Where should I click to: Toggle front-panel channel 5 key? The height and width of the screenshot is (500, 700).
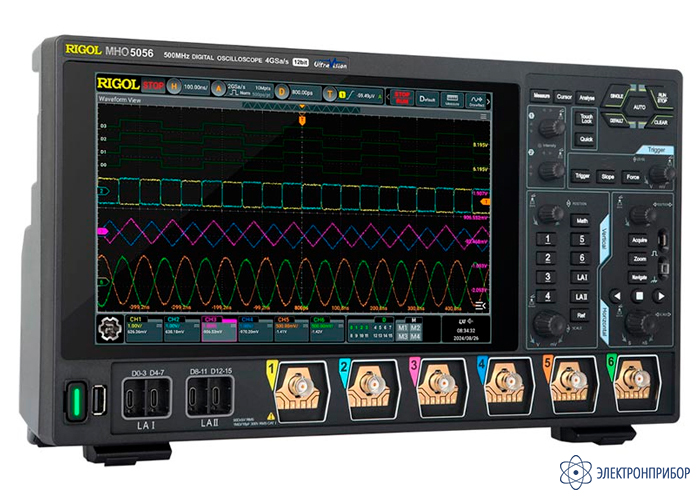coord(581,240)
